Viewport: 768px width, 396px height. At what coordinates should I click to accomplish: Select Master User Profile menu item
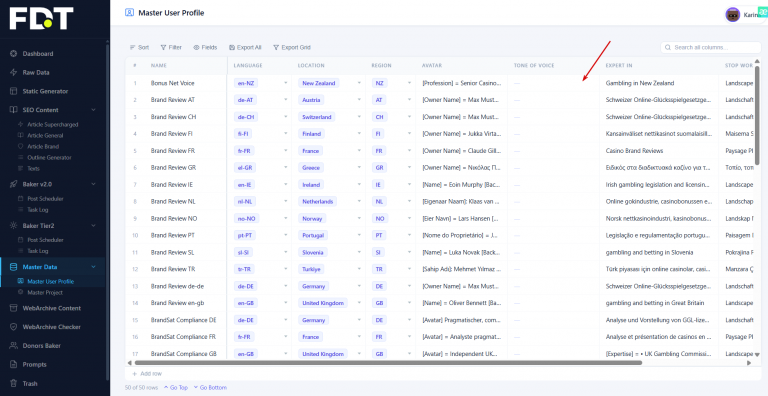click(50, 281)
